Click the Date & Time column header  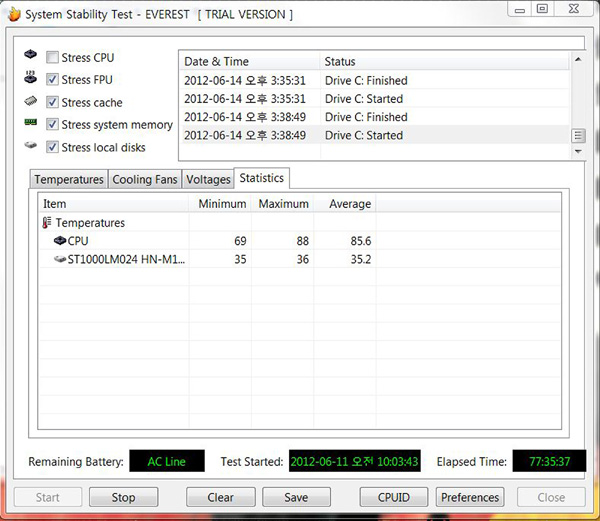(249, 62)
